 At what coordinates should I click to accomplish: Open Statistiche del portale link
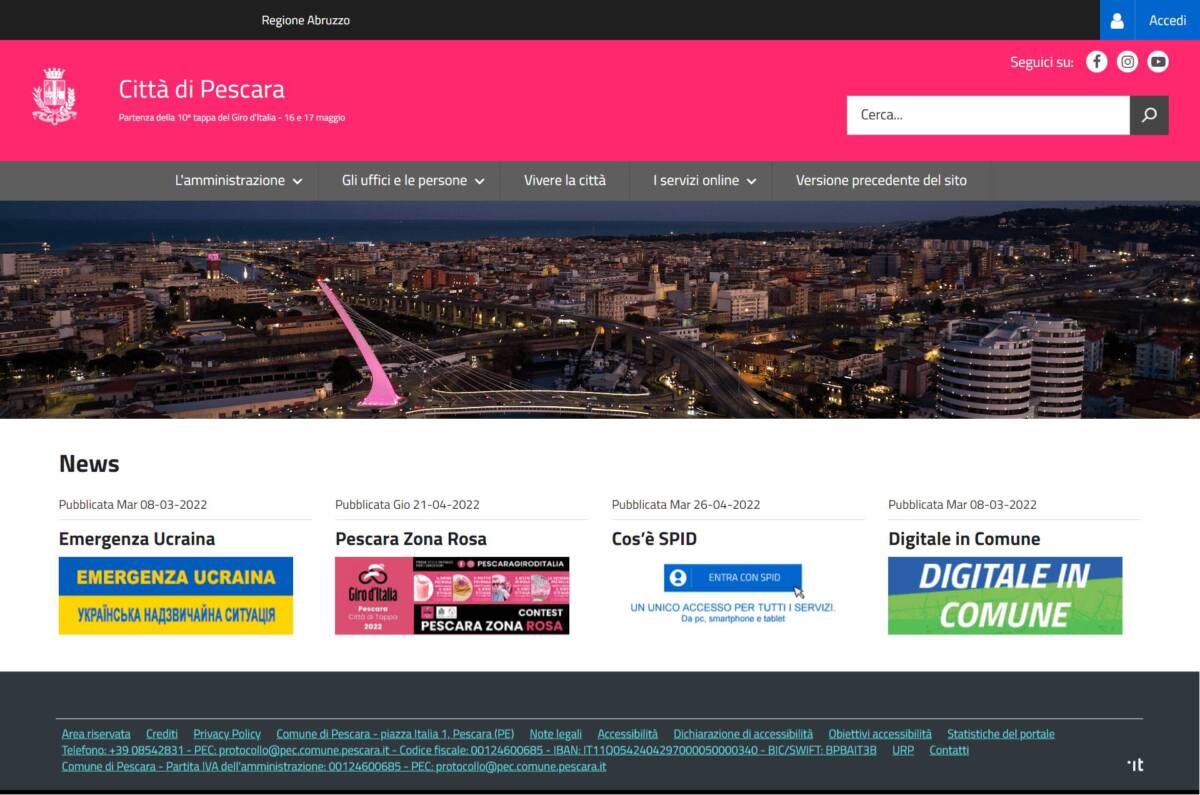click(1001, 734)
